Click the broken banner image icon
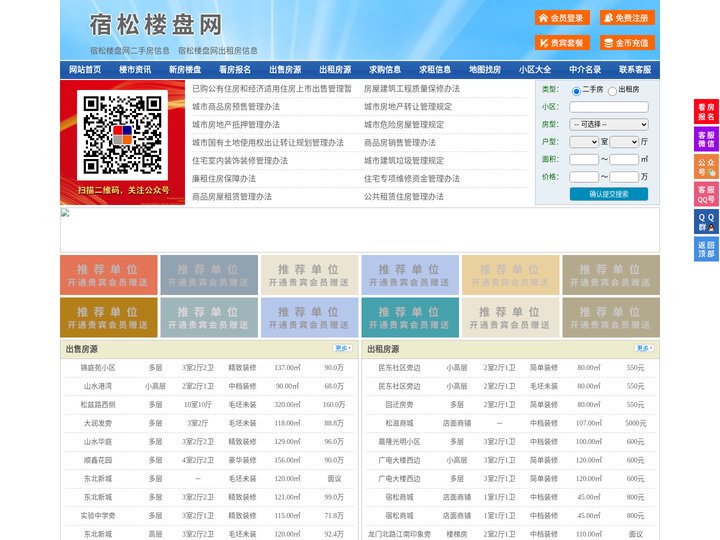This screenshot has width=720, height=540. [x=65, y=213]
